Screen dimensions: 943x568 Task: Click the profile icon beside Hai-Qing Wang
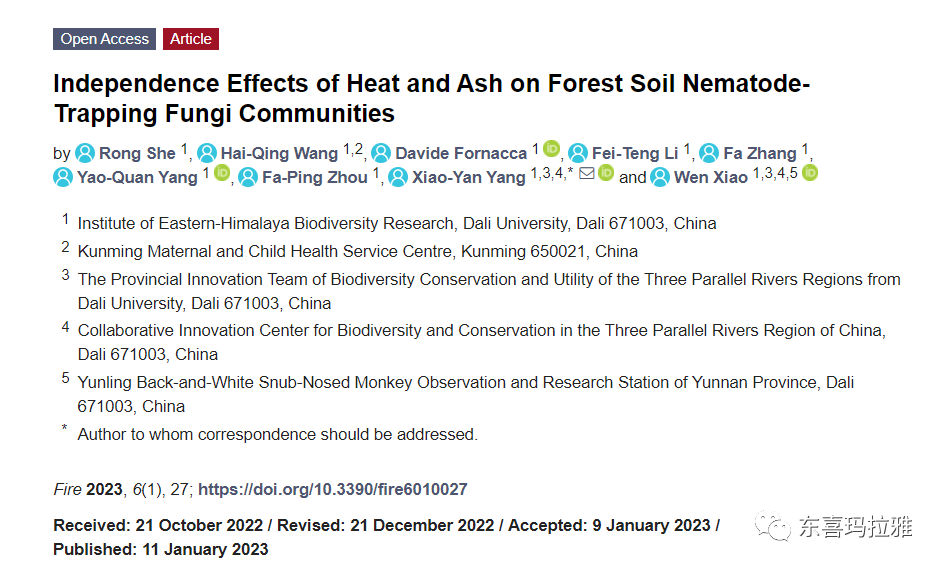coord(207,153)
